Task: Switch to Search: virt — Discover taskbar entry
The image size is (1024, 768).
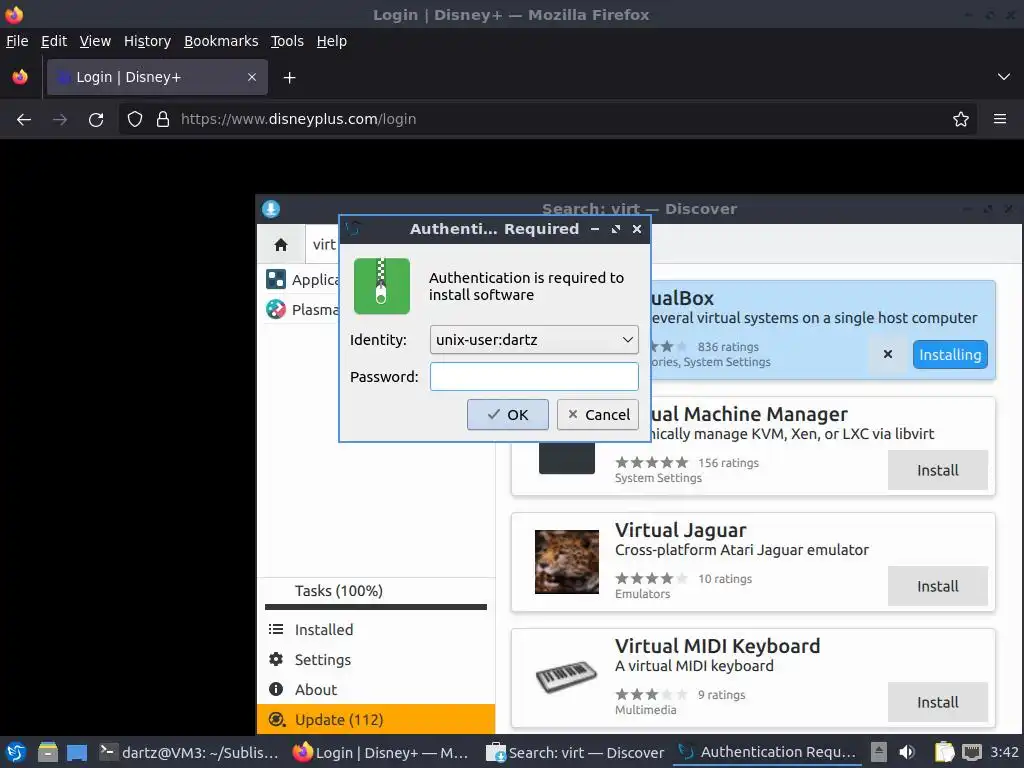Action: tap(575, 752)
